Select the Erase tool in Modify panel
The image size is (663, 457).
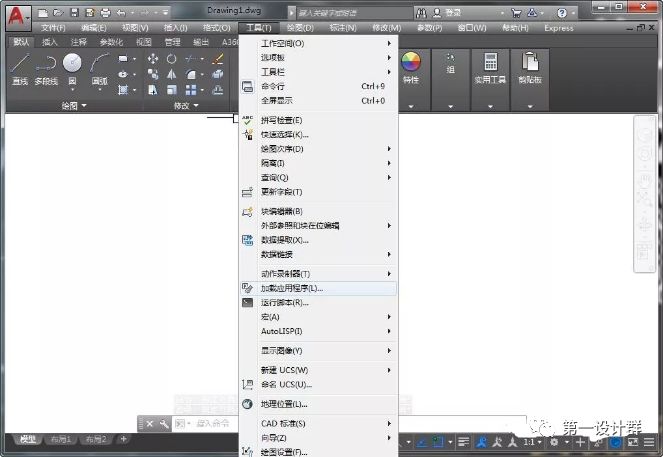pyautogui.click(x=218, y=59)
